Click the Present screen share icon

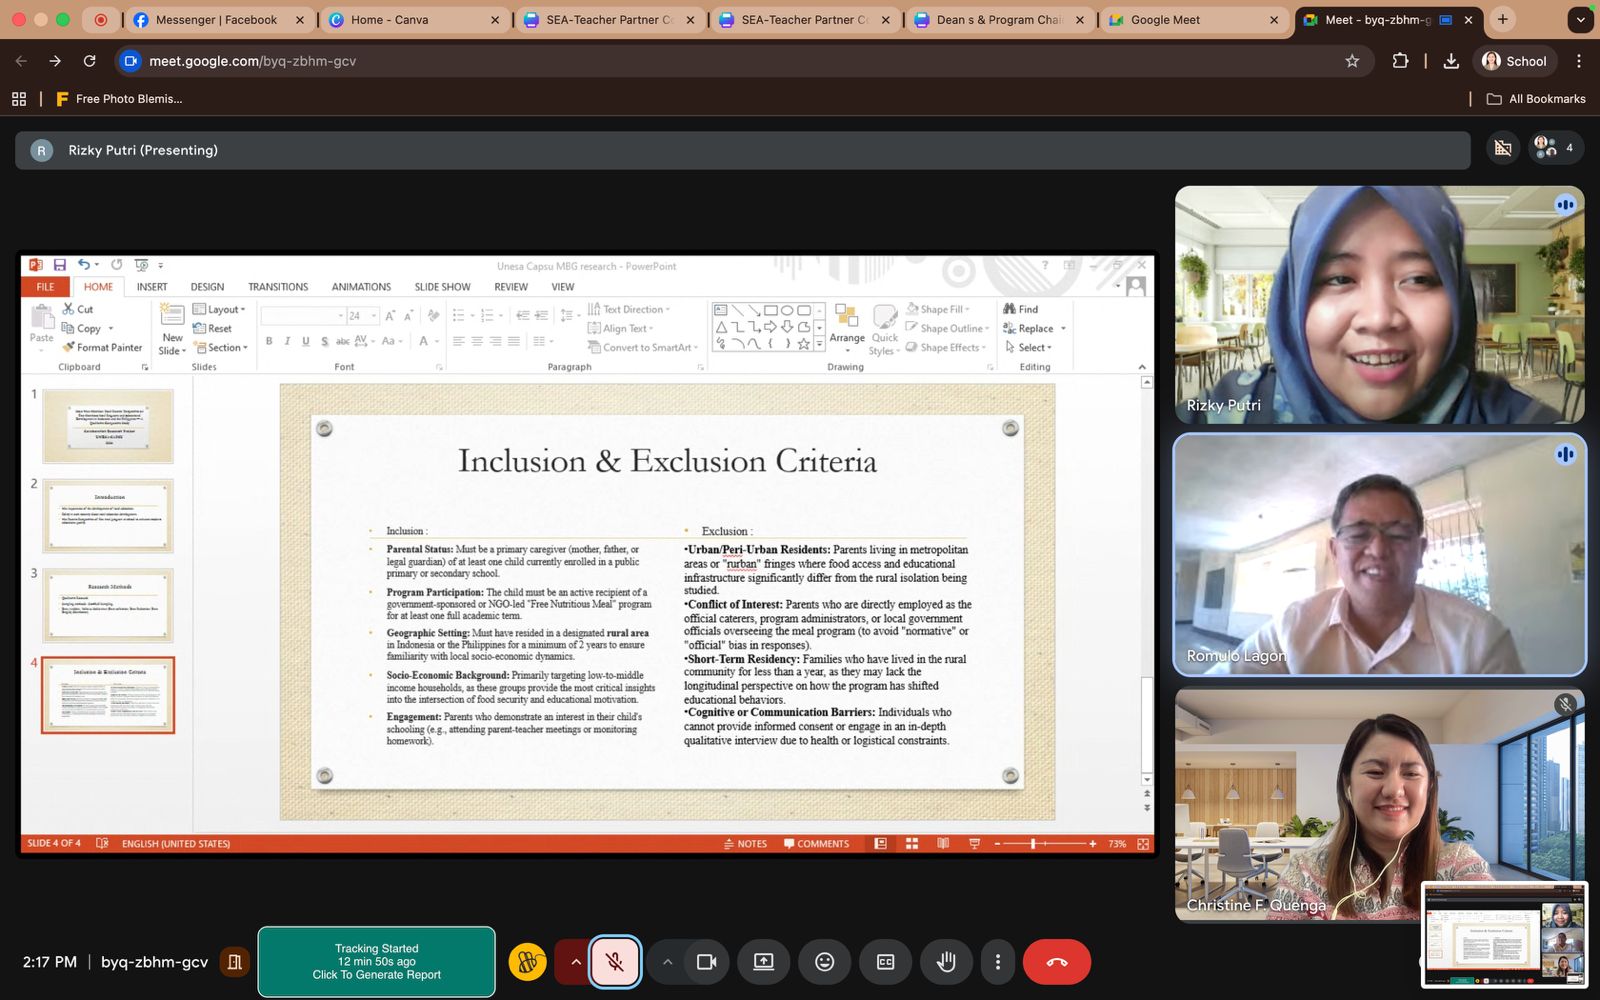point(764,962)
